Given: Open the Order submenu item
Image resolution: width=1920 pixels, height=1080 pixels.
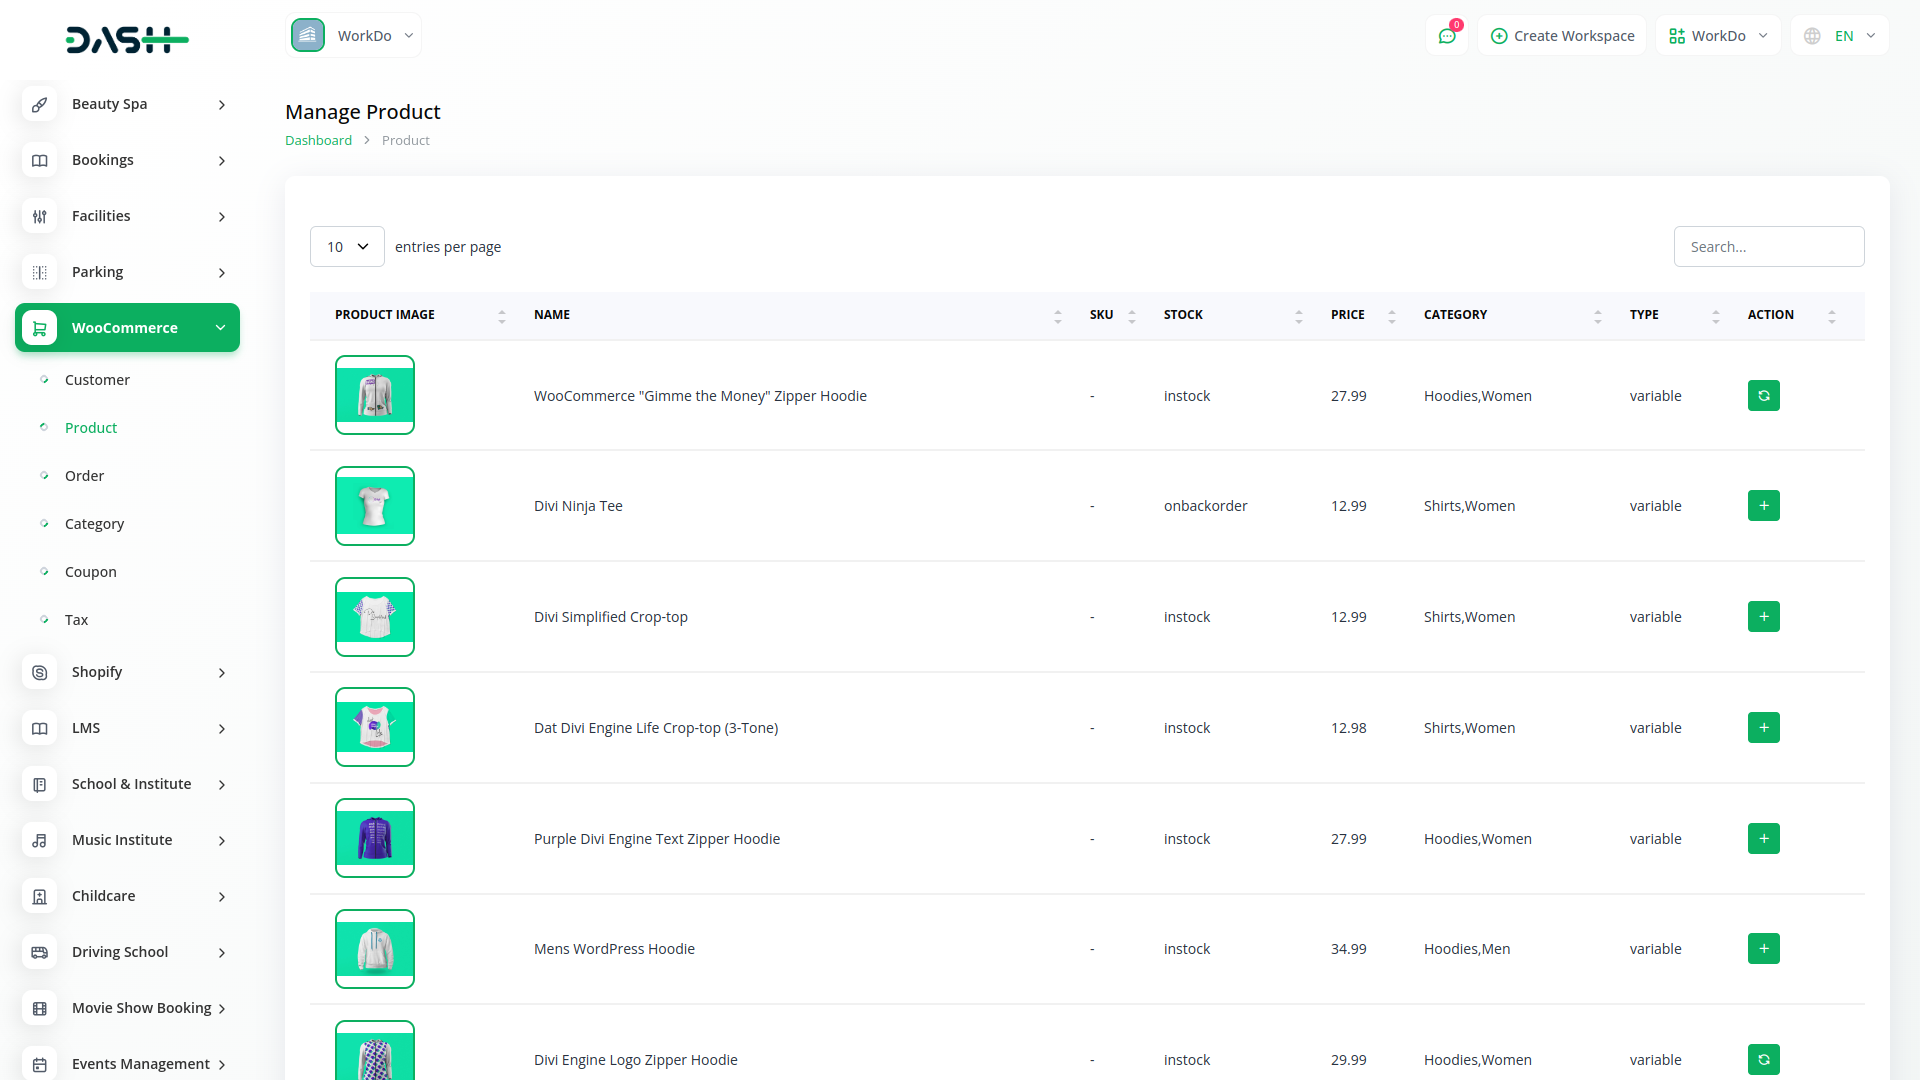Looking at the screenshot, I should (84, 476).
